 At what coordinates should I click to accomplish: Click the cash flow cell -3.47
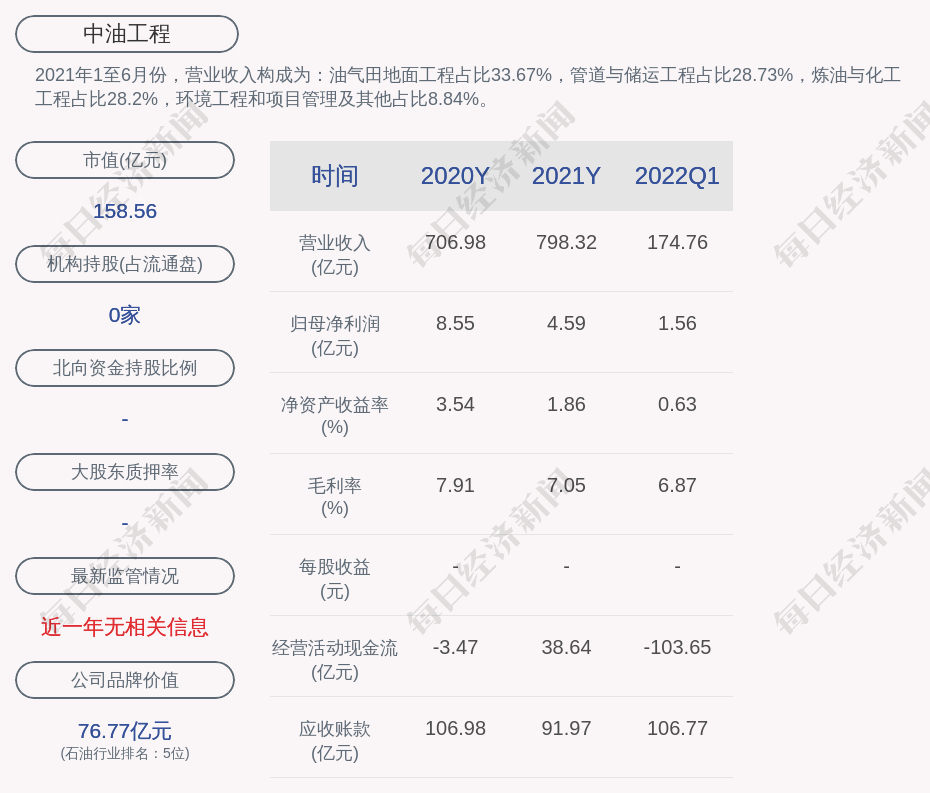(x=455, y=647)
